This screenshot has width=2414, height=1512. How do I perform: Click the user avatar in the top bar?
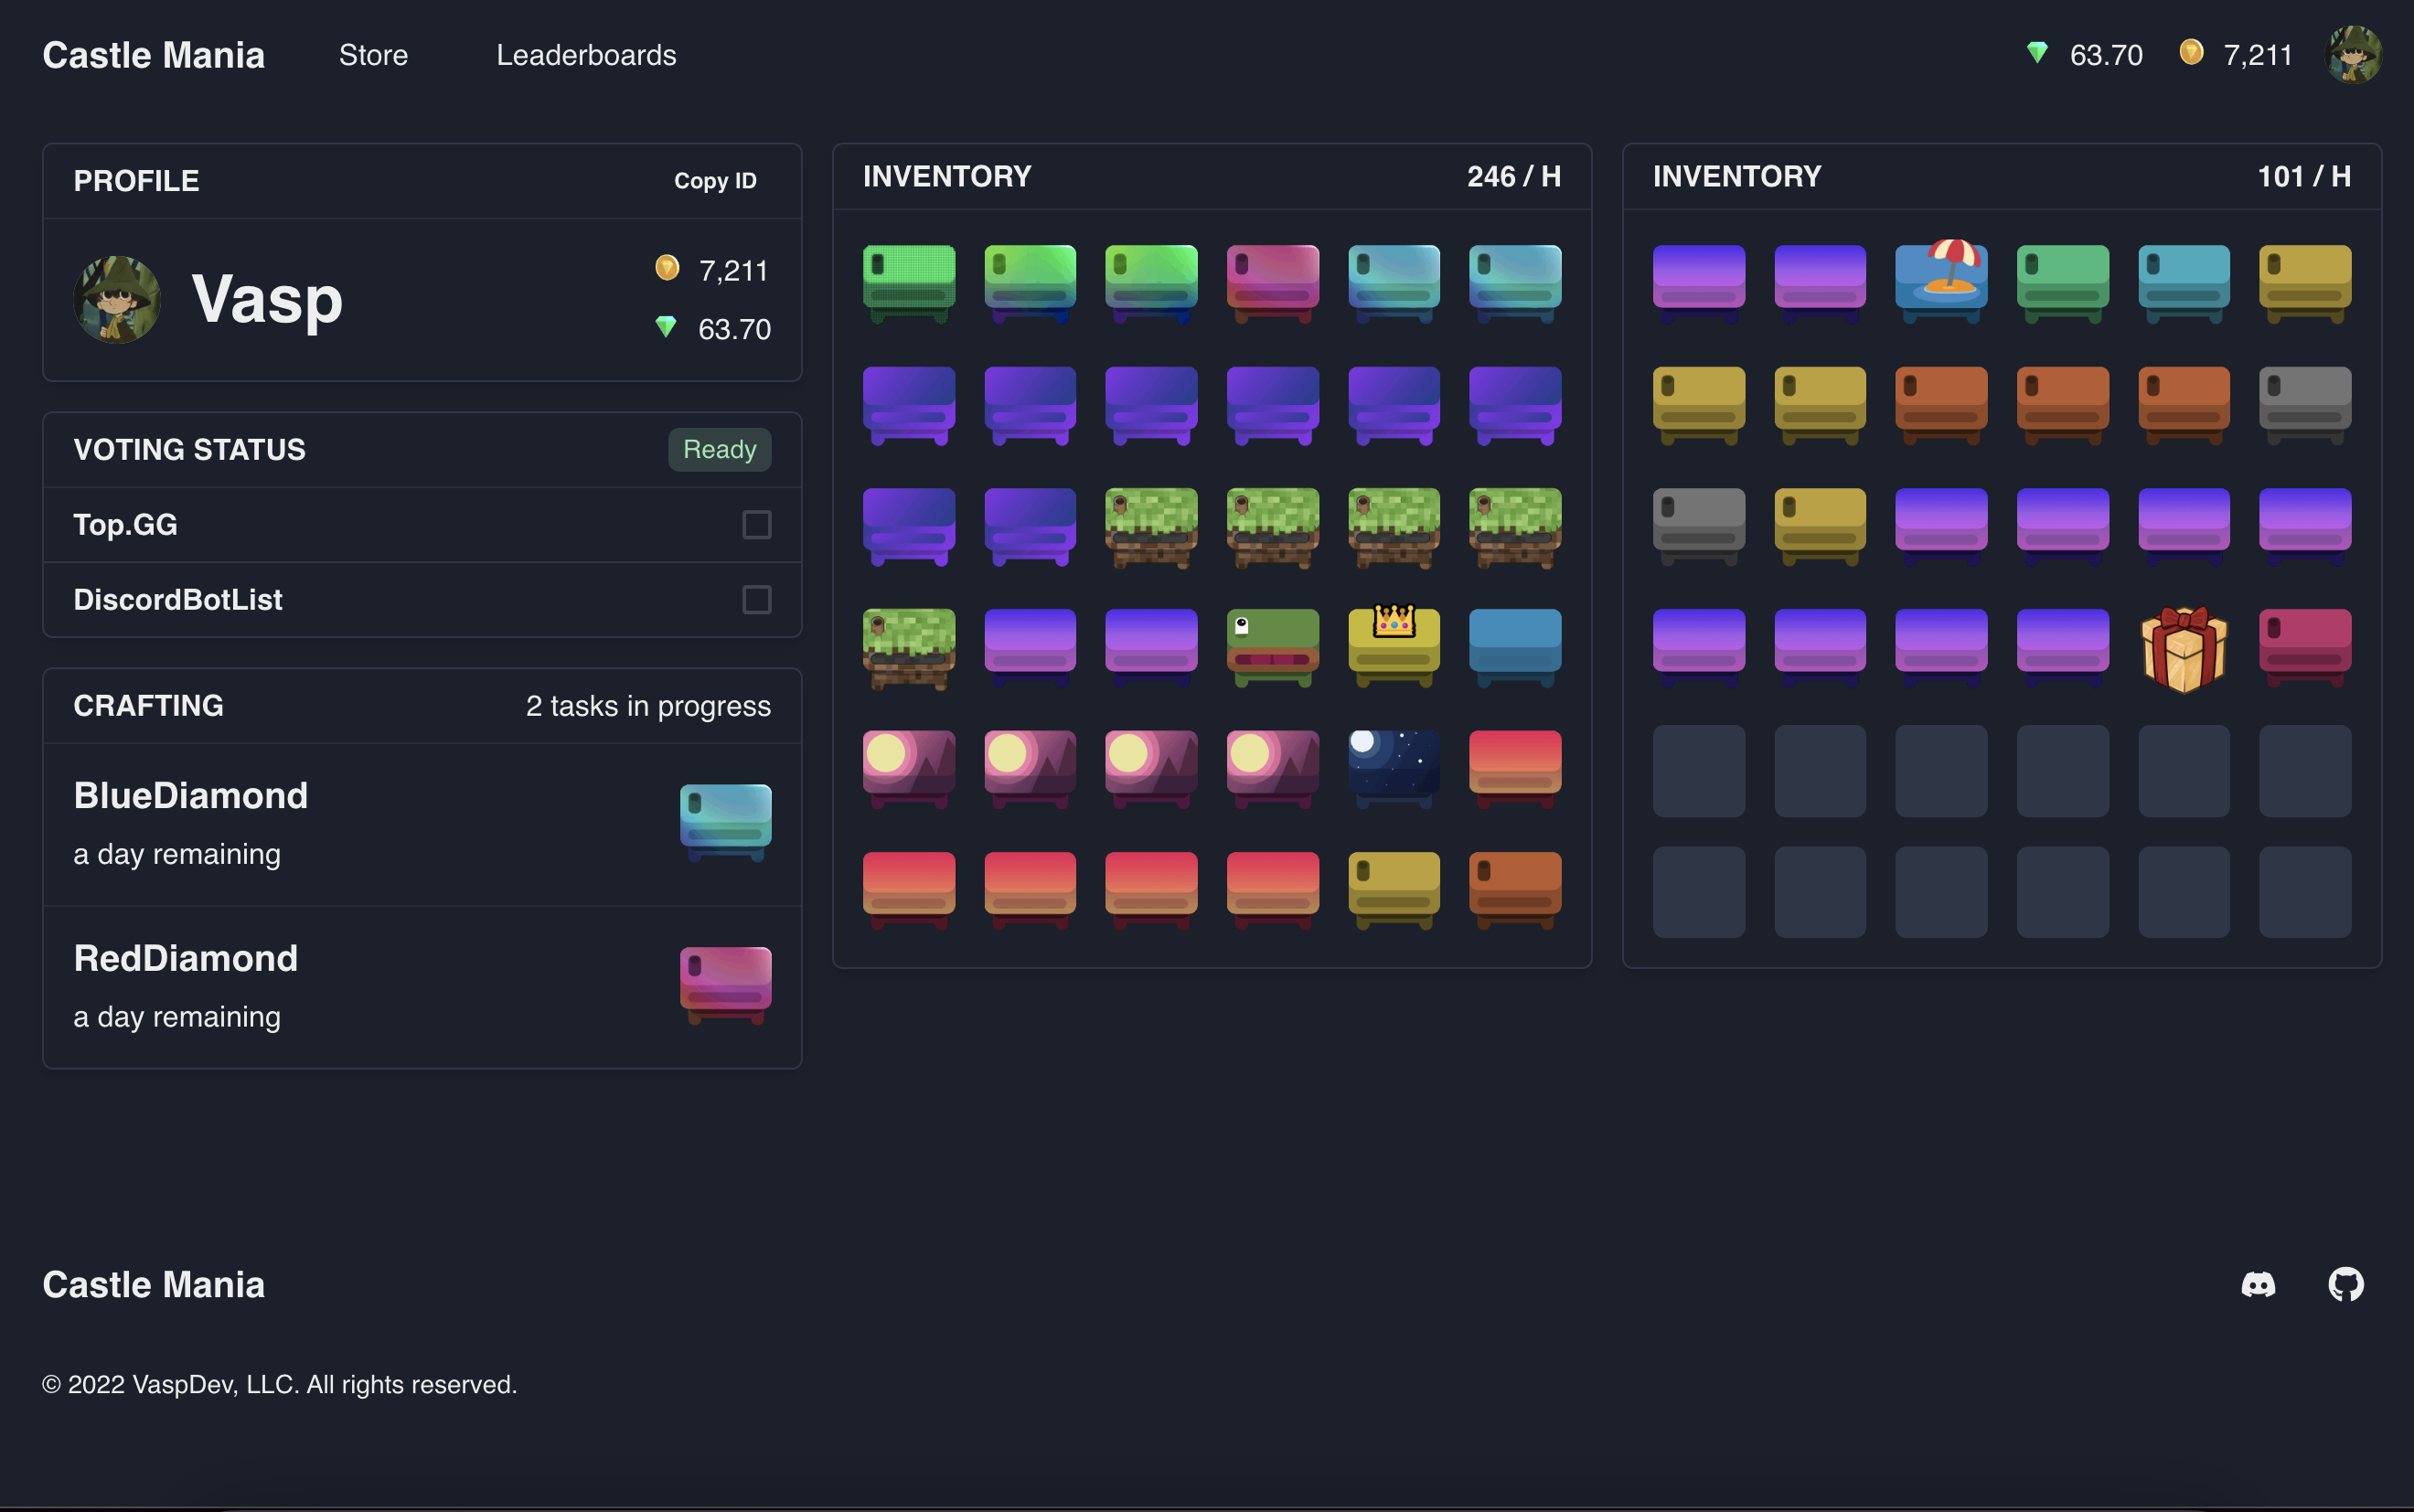[x=2354, y=55]
